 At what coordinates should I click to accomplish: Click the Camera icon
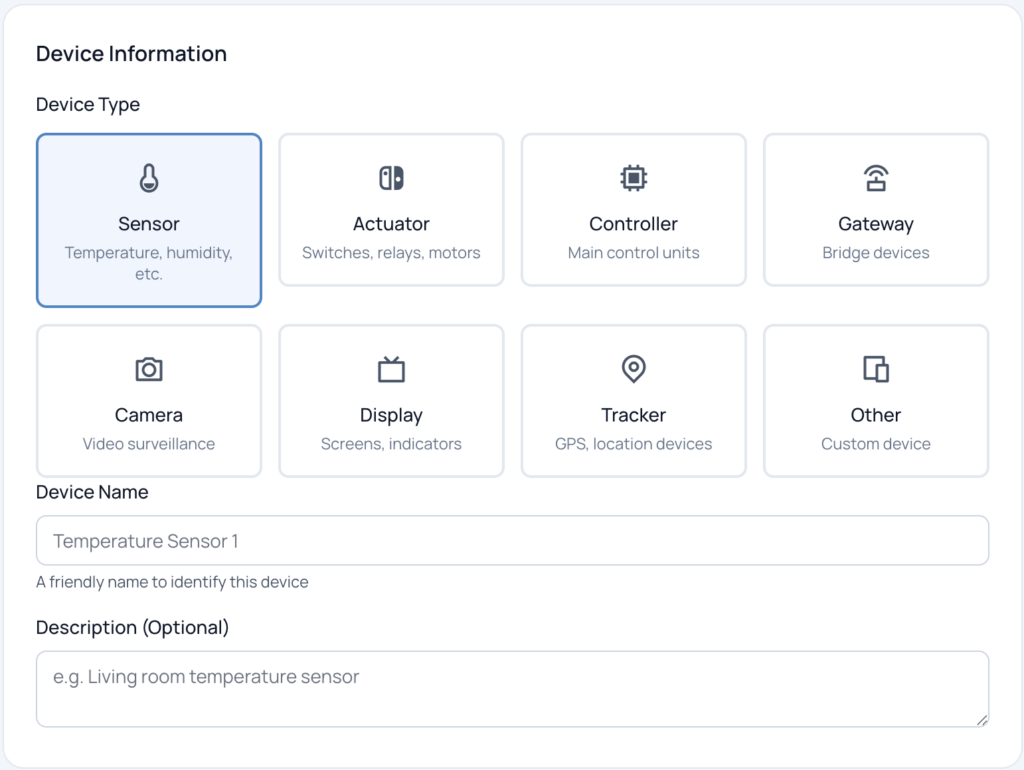pyautogui.click(x=149, y=370)
